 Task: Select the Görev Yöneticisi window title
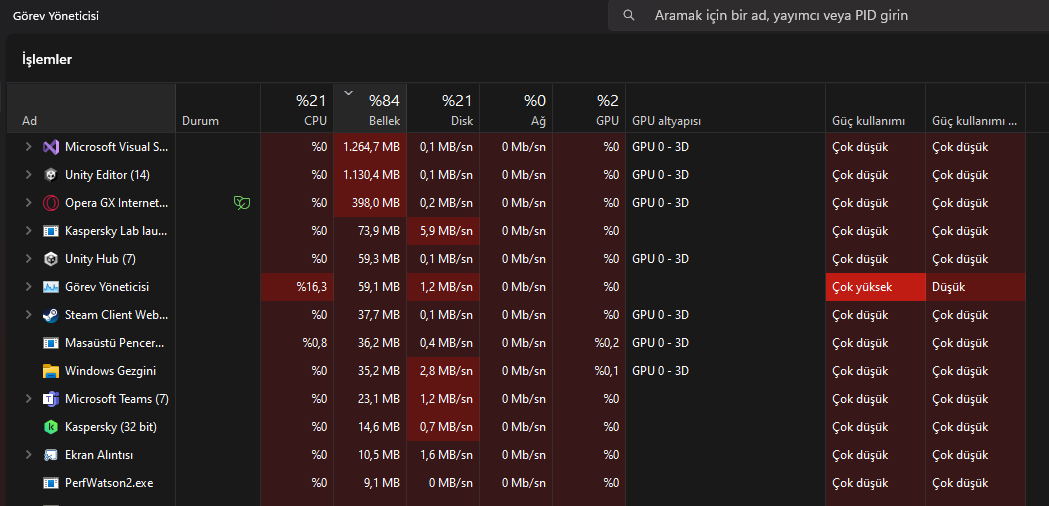point(56,15)
